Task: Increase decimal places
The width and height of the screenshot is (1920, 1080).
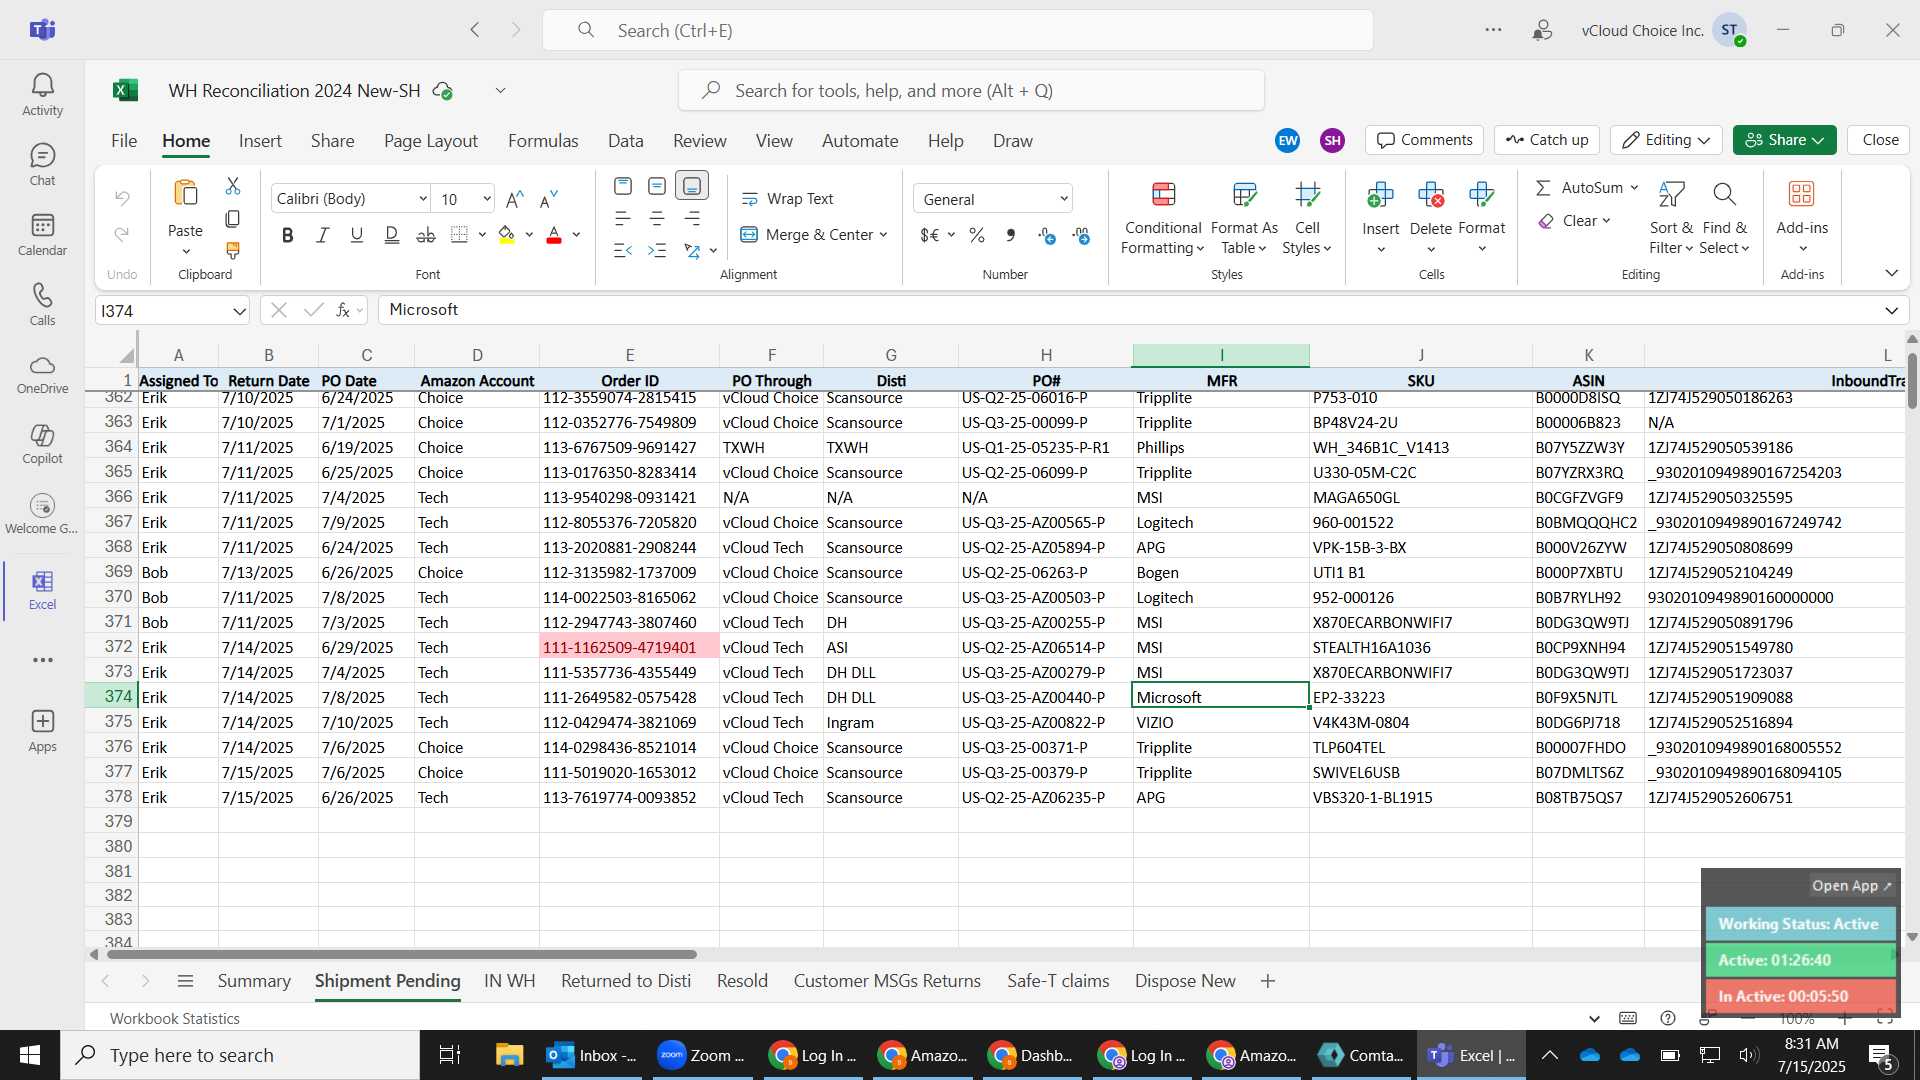Action: tap(1047, 235)
